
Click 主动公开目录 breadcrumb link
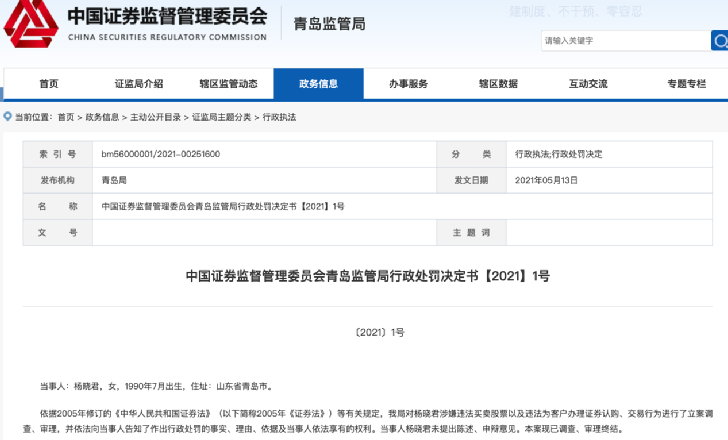pyautogui.click(x=153, y=117)
